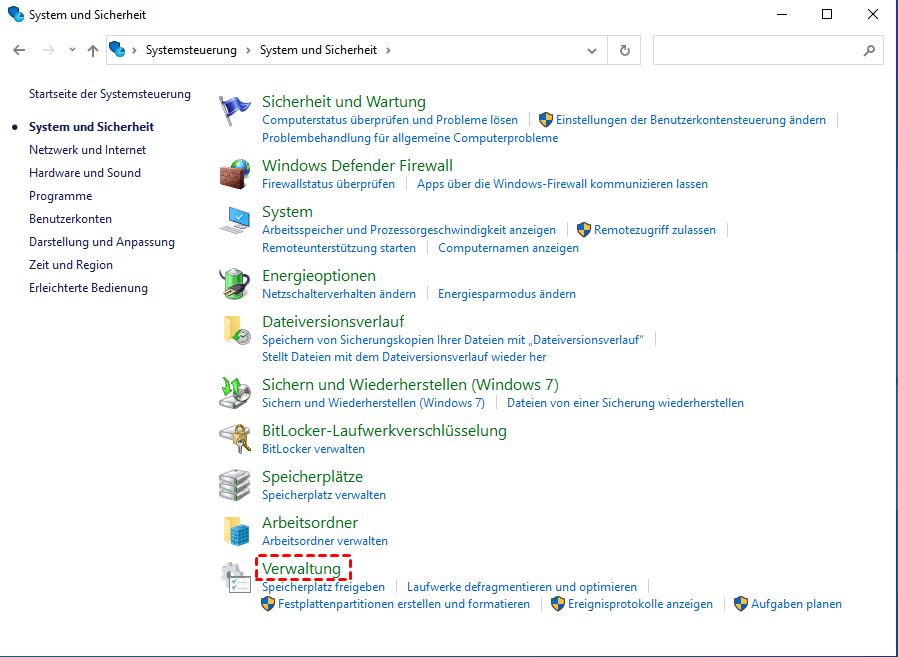898x657 pixels.
Task: Open the Dateiversionsverlauf heading
Action: click(333, 321)
